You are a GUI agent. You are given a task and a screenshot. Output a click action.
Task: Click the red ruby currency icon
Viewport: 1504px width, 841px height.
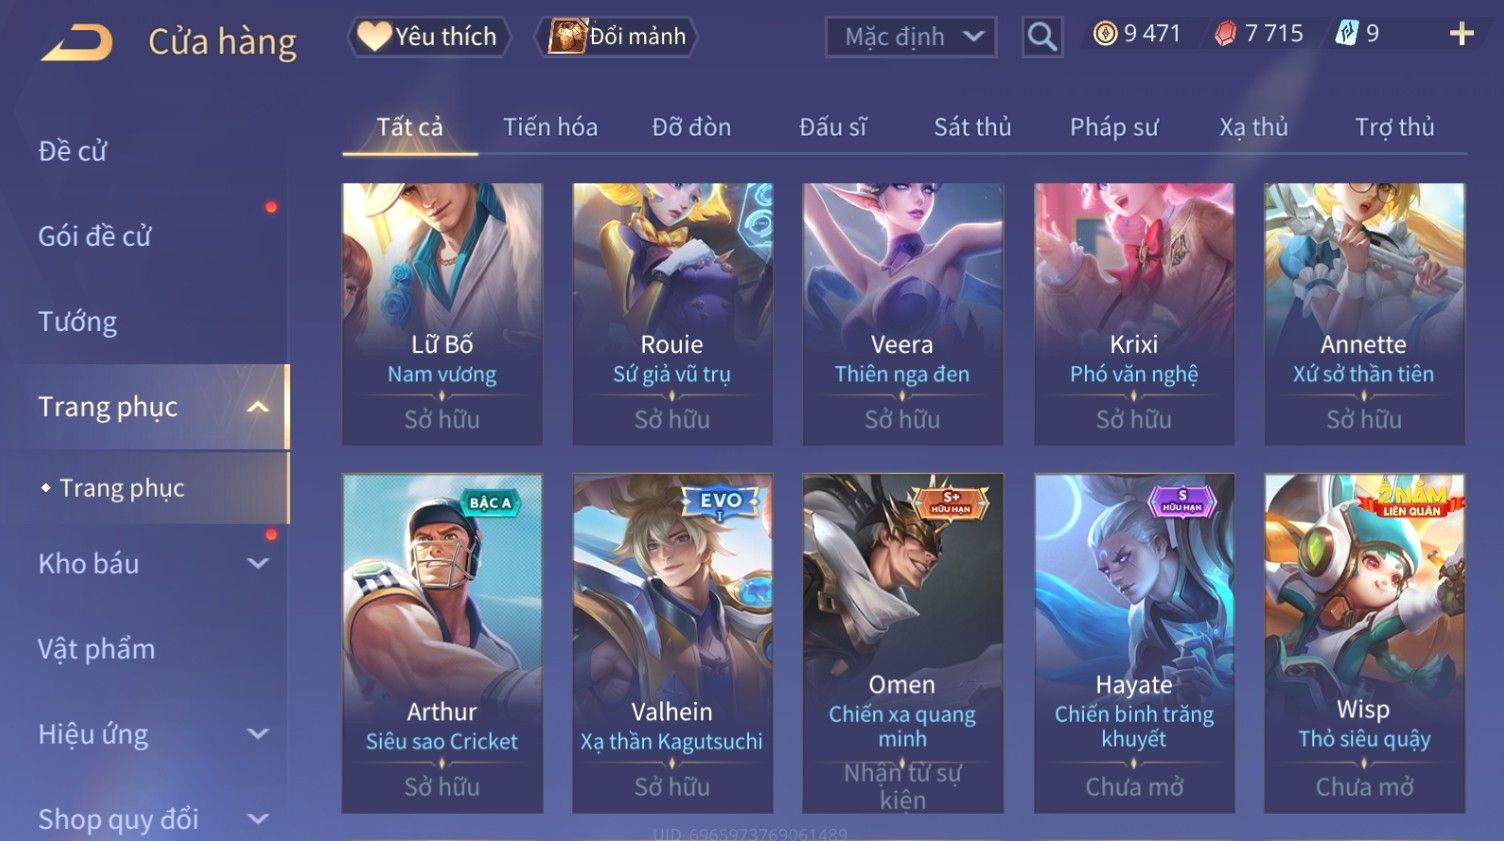point(1225,34)
